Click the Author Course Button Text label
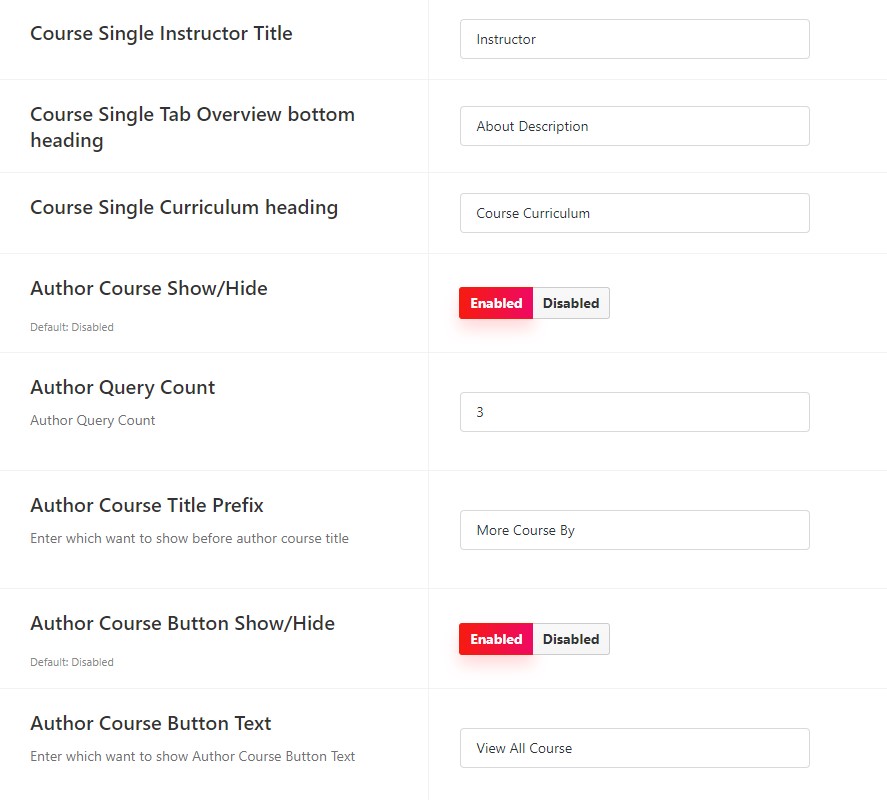This screenshot has width=887, height=800. coord(150,724)
